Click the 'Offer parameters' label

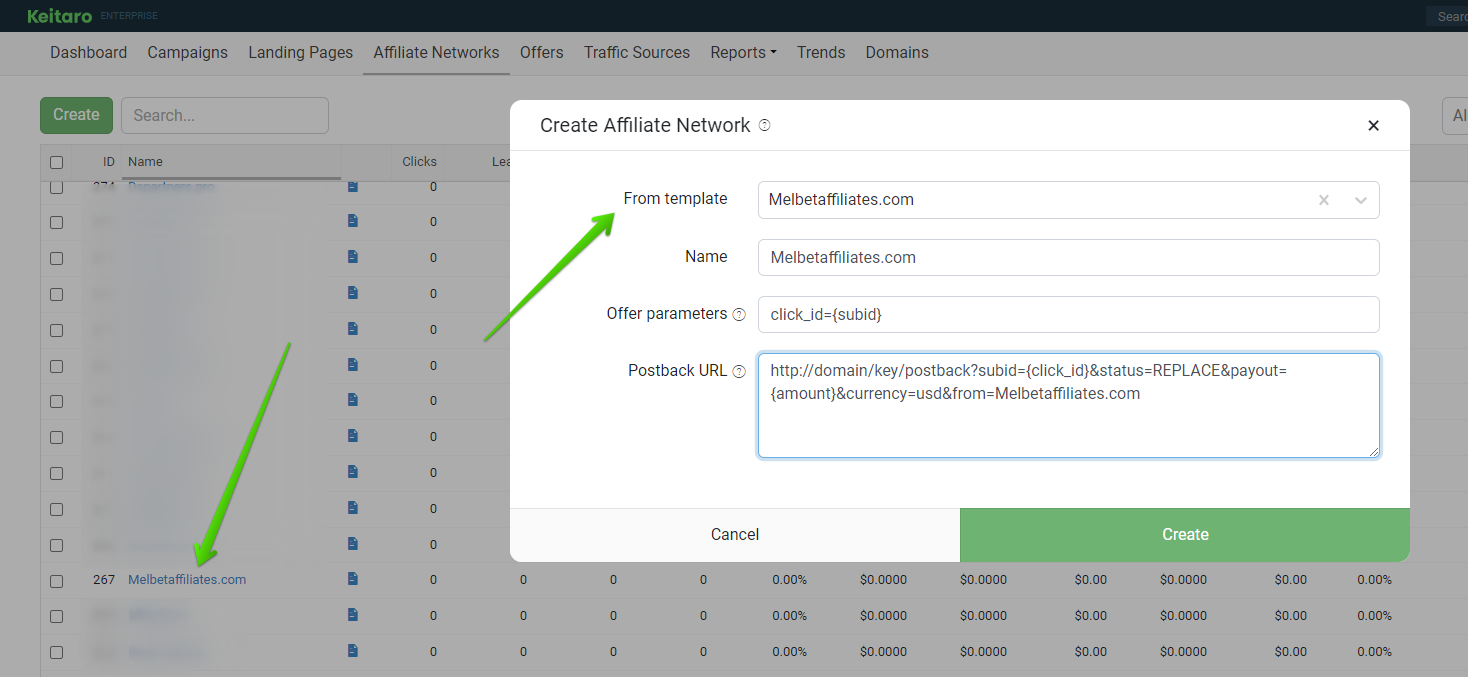click(667, 314)
